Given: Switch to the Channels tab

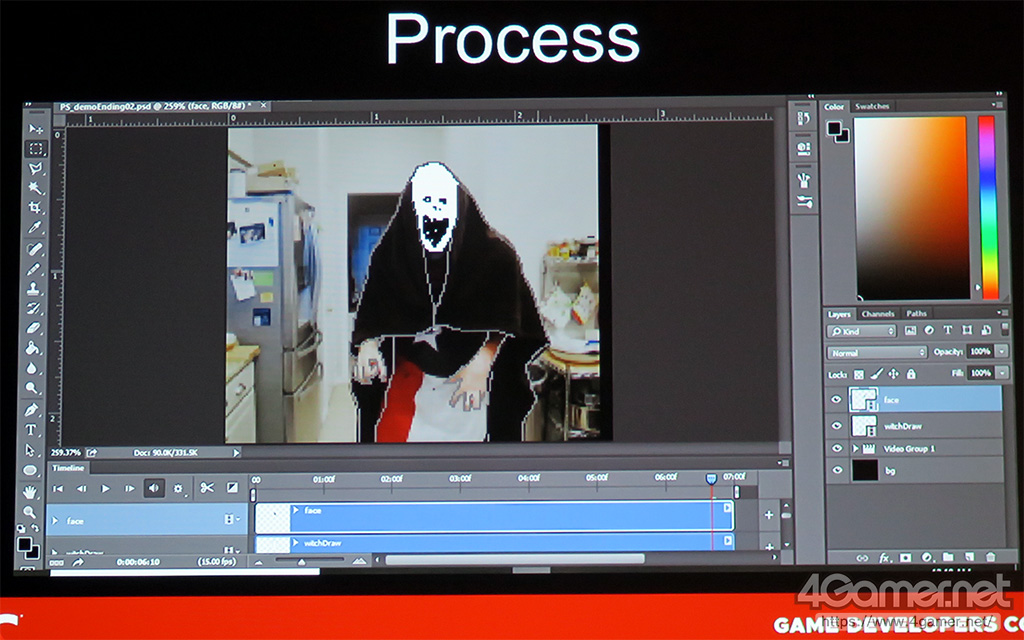Looking at the screenshot, I should click(x=878, y=313).
